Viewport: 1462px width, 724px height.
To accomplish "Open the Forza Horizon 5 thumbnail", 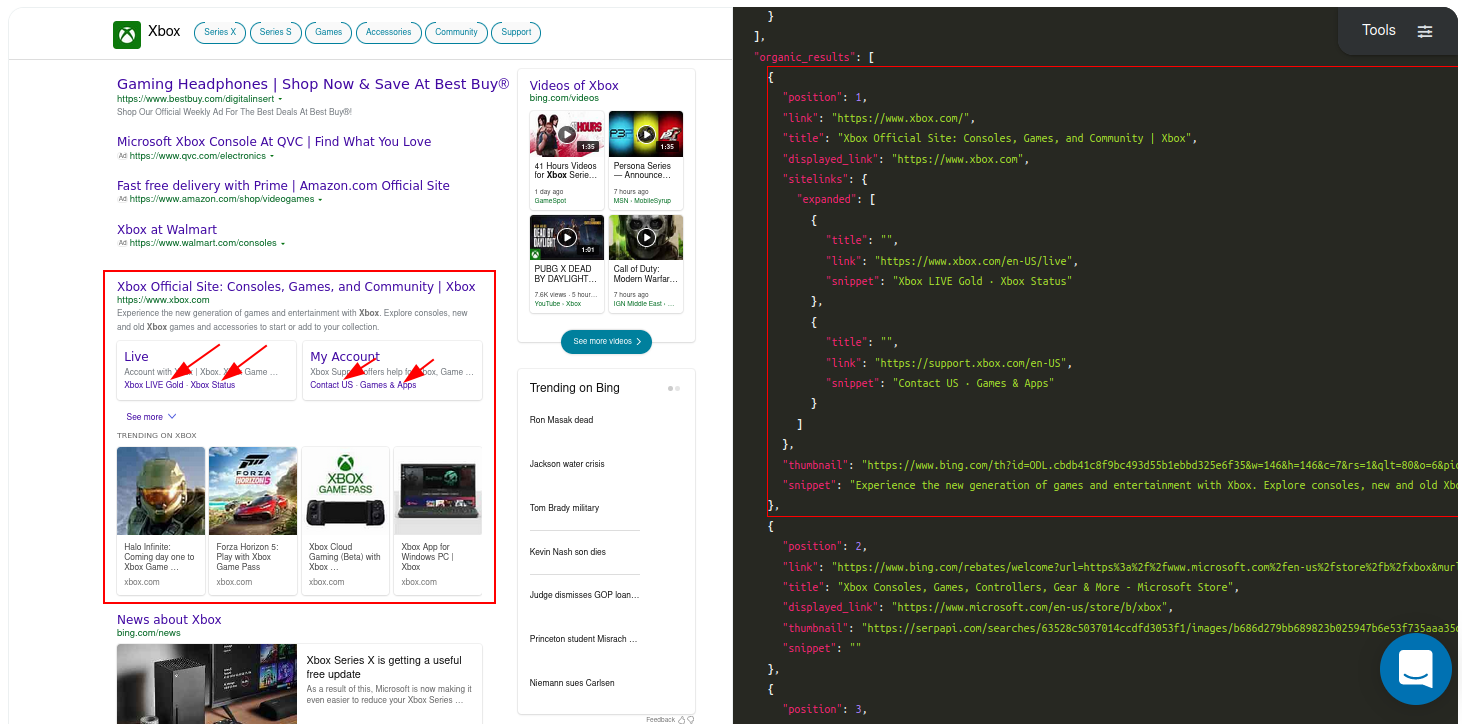I will [253, 490].
